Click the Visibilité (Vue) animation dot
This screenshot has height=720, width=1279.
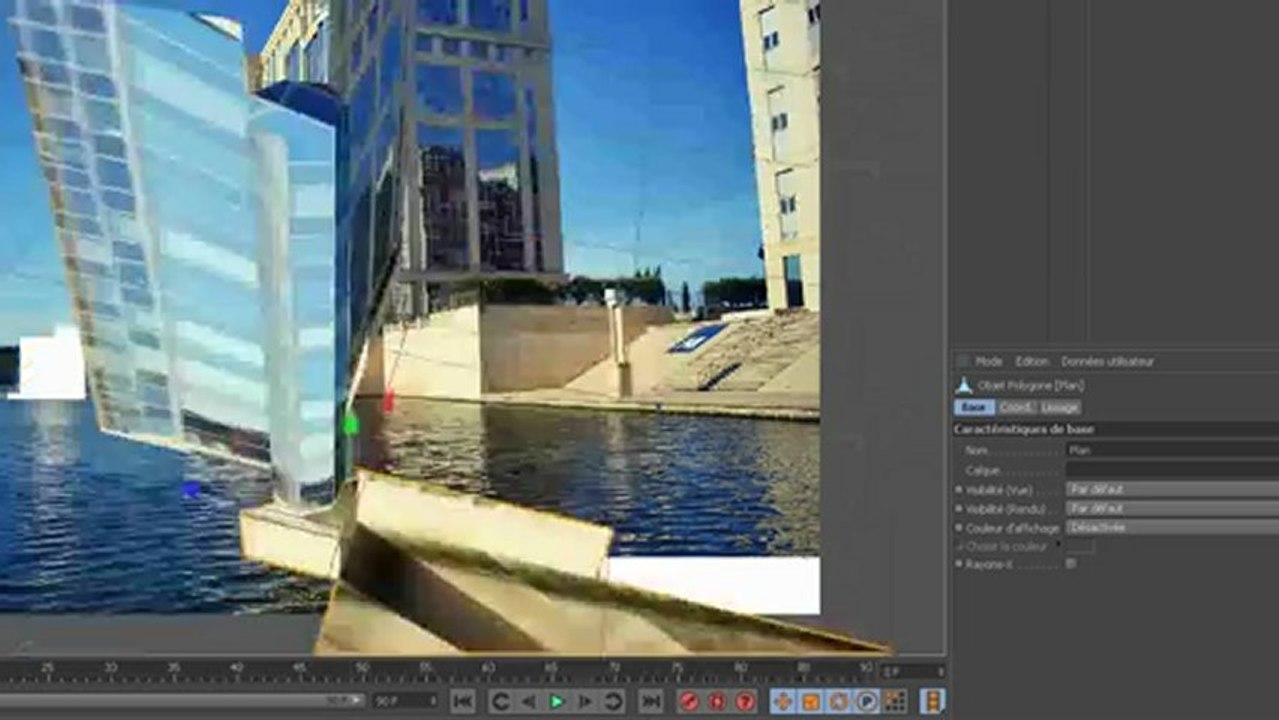tap(959, 490)
